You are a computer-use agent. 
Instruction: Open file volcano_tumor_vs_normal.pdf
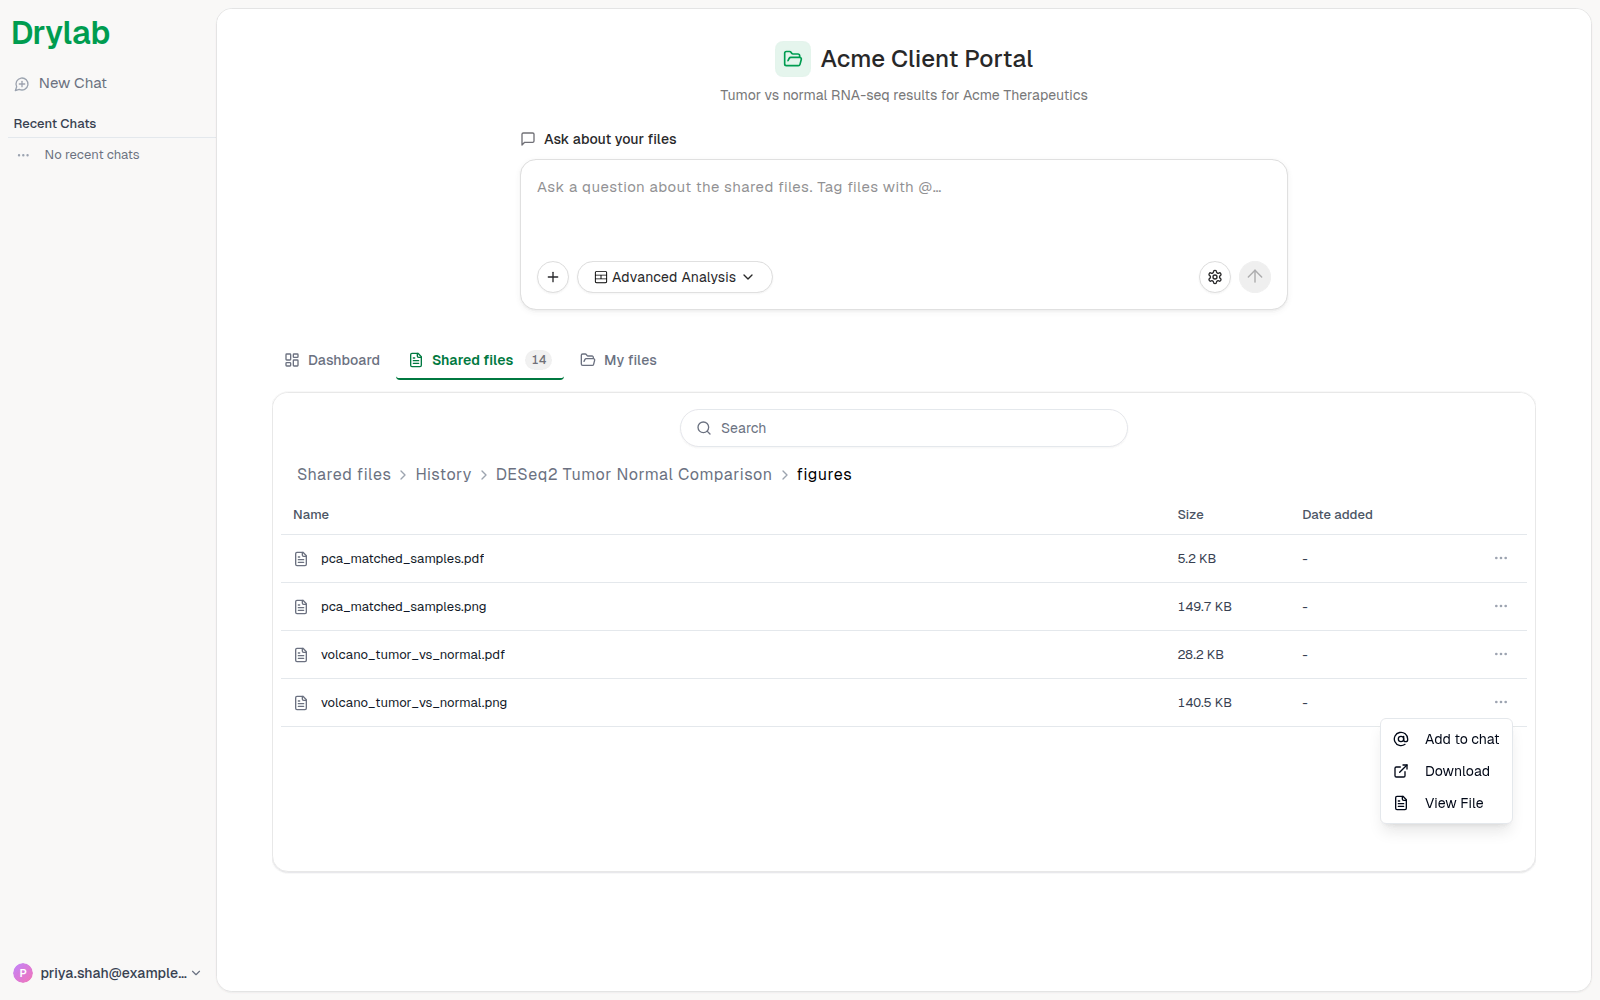[413, 655]
